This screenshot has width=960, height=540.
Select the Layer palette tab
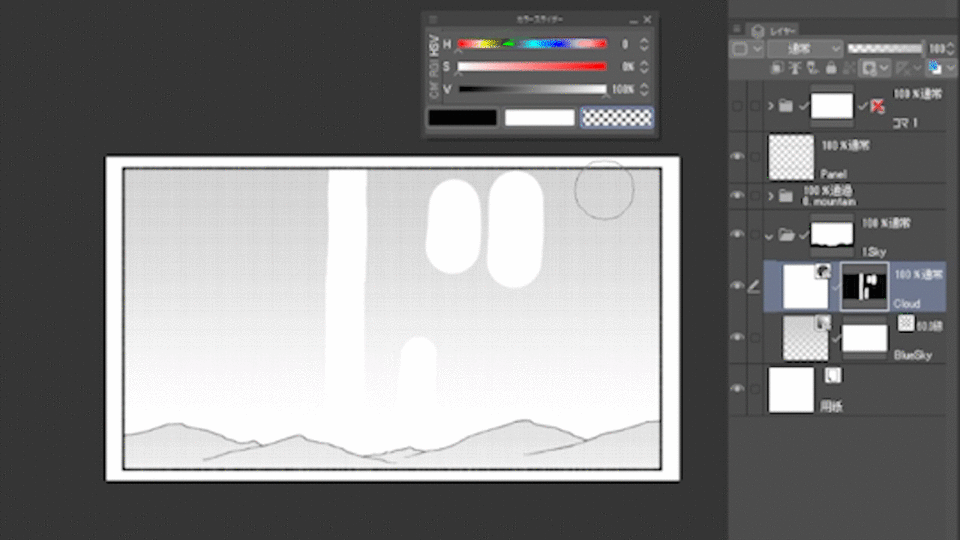[x=774, y=31]
